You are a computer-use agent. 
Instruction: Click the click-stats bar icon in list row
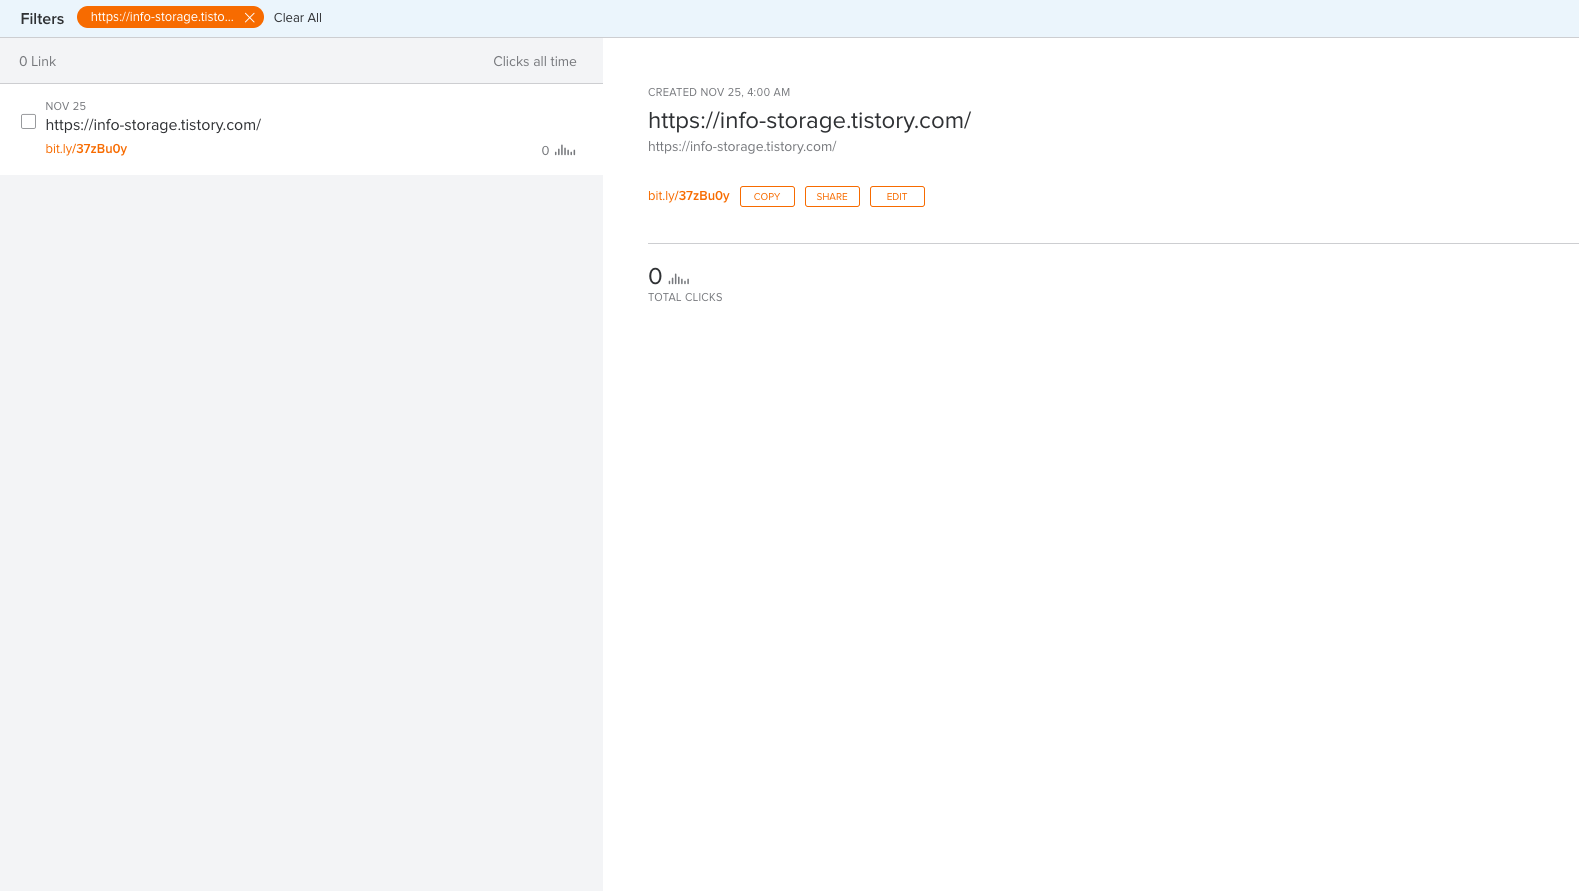(566, 151)
